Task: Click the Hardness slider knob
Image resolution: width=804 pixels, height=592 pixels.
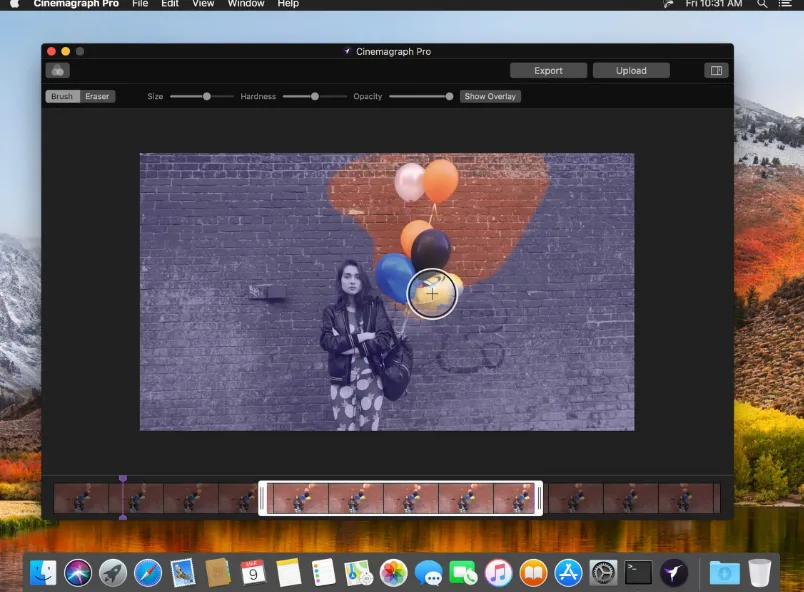Action: tap(315, 96)
